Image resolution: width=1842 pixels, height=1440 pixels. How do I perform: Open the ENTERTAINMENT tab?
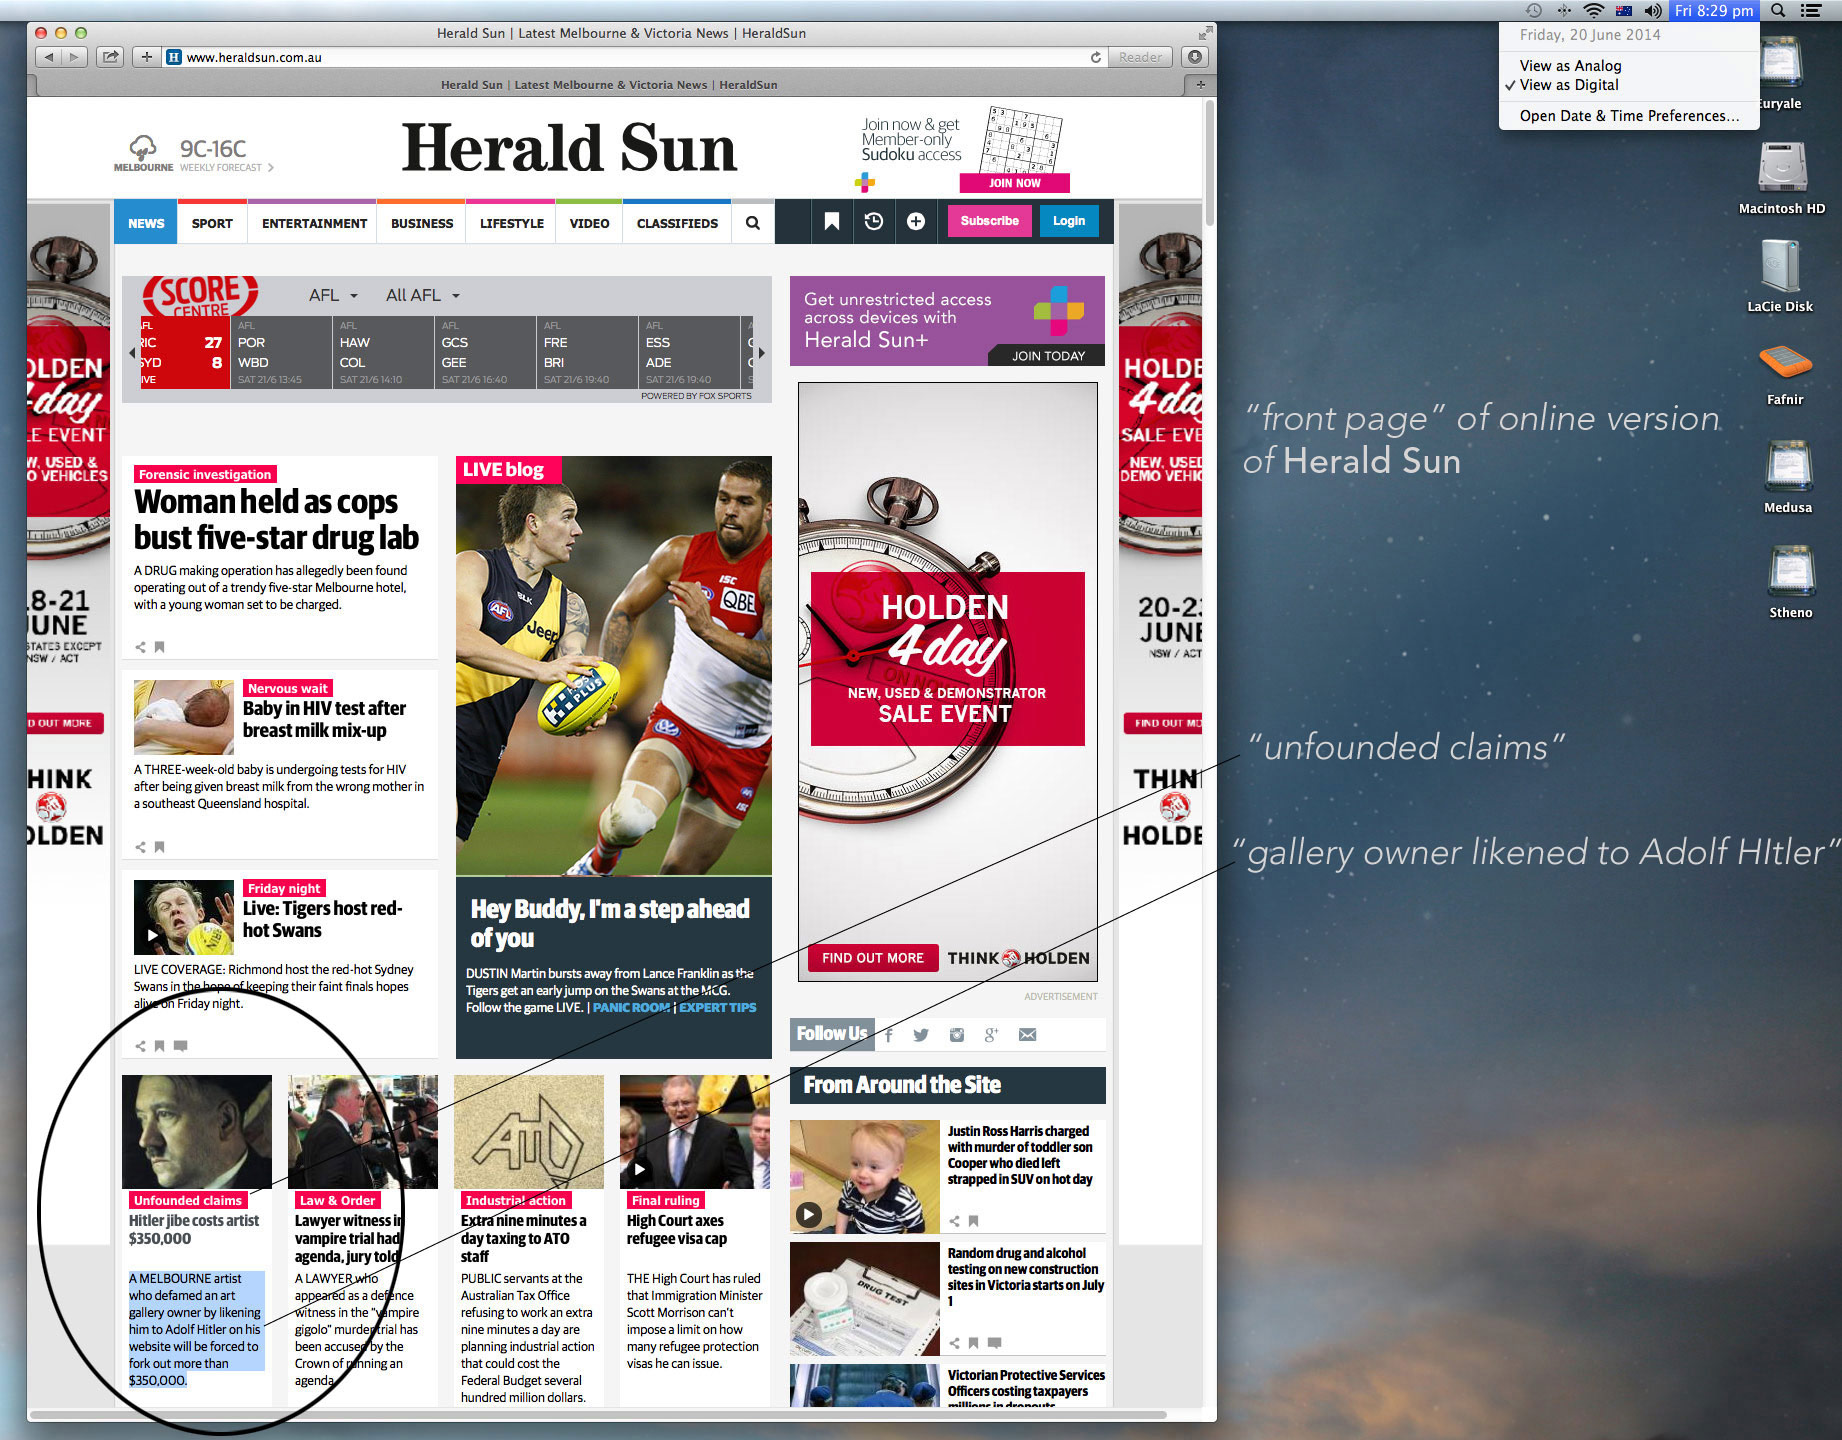[x=314, y=223]
